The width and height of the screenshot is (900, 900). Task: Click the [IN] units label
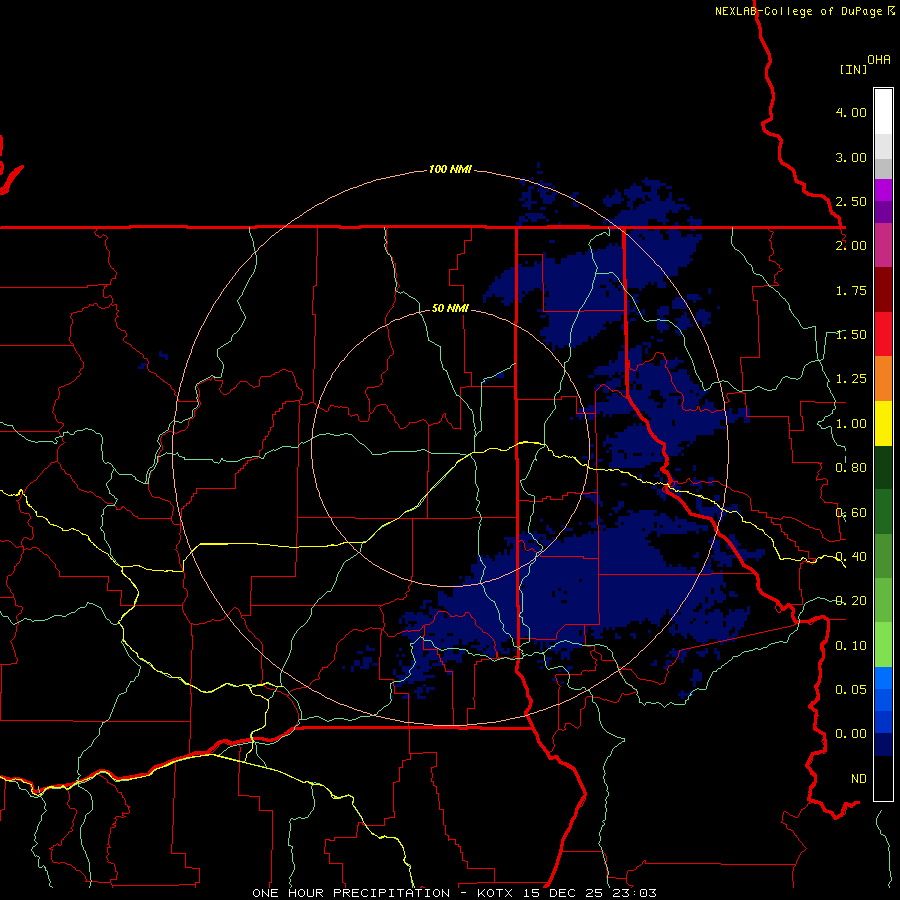(853, 69)
